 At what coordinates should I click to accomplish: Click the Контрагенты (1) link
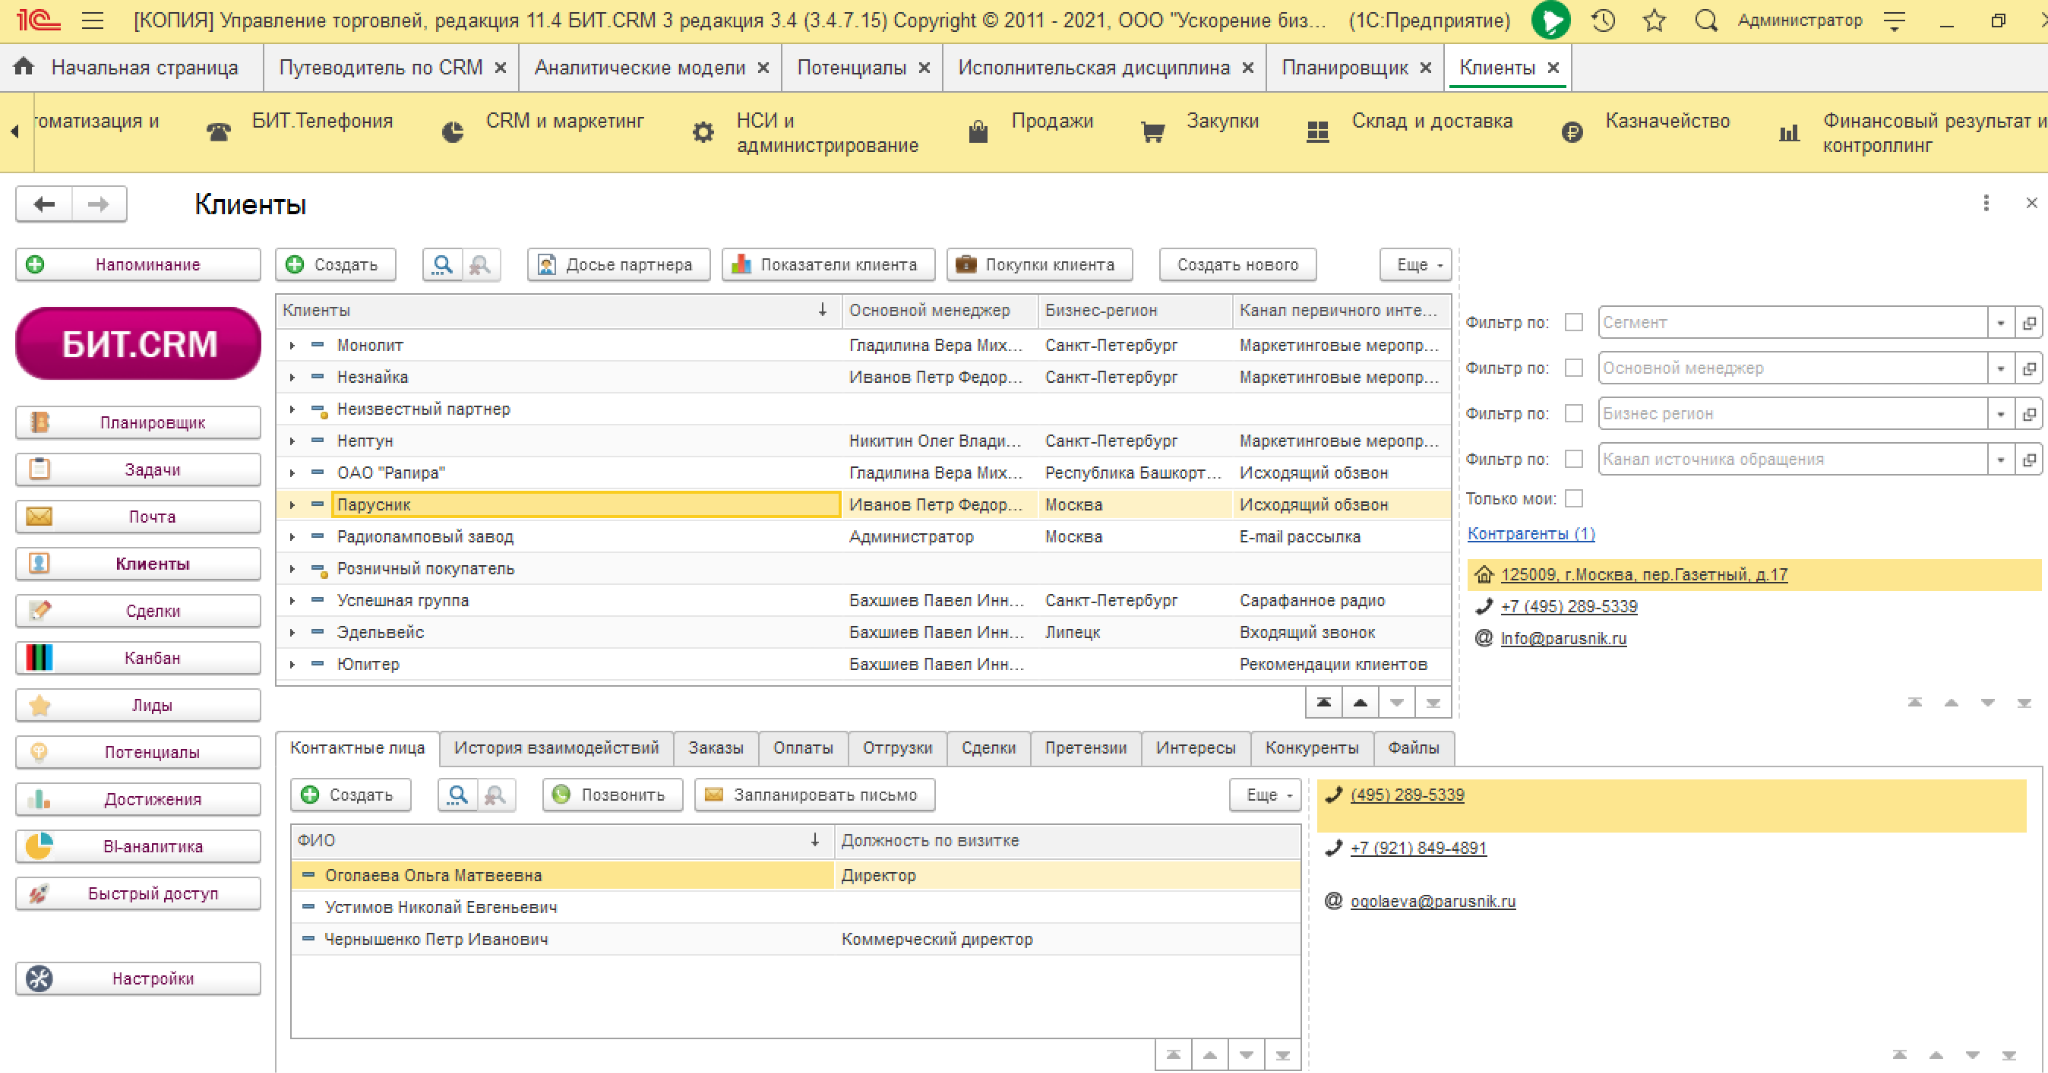(1530, 534)
